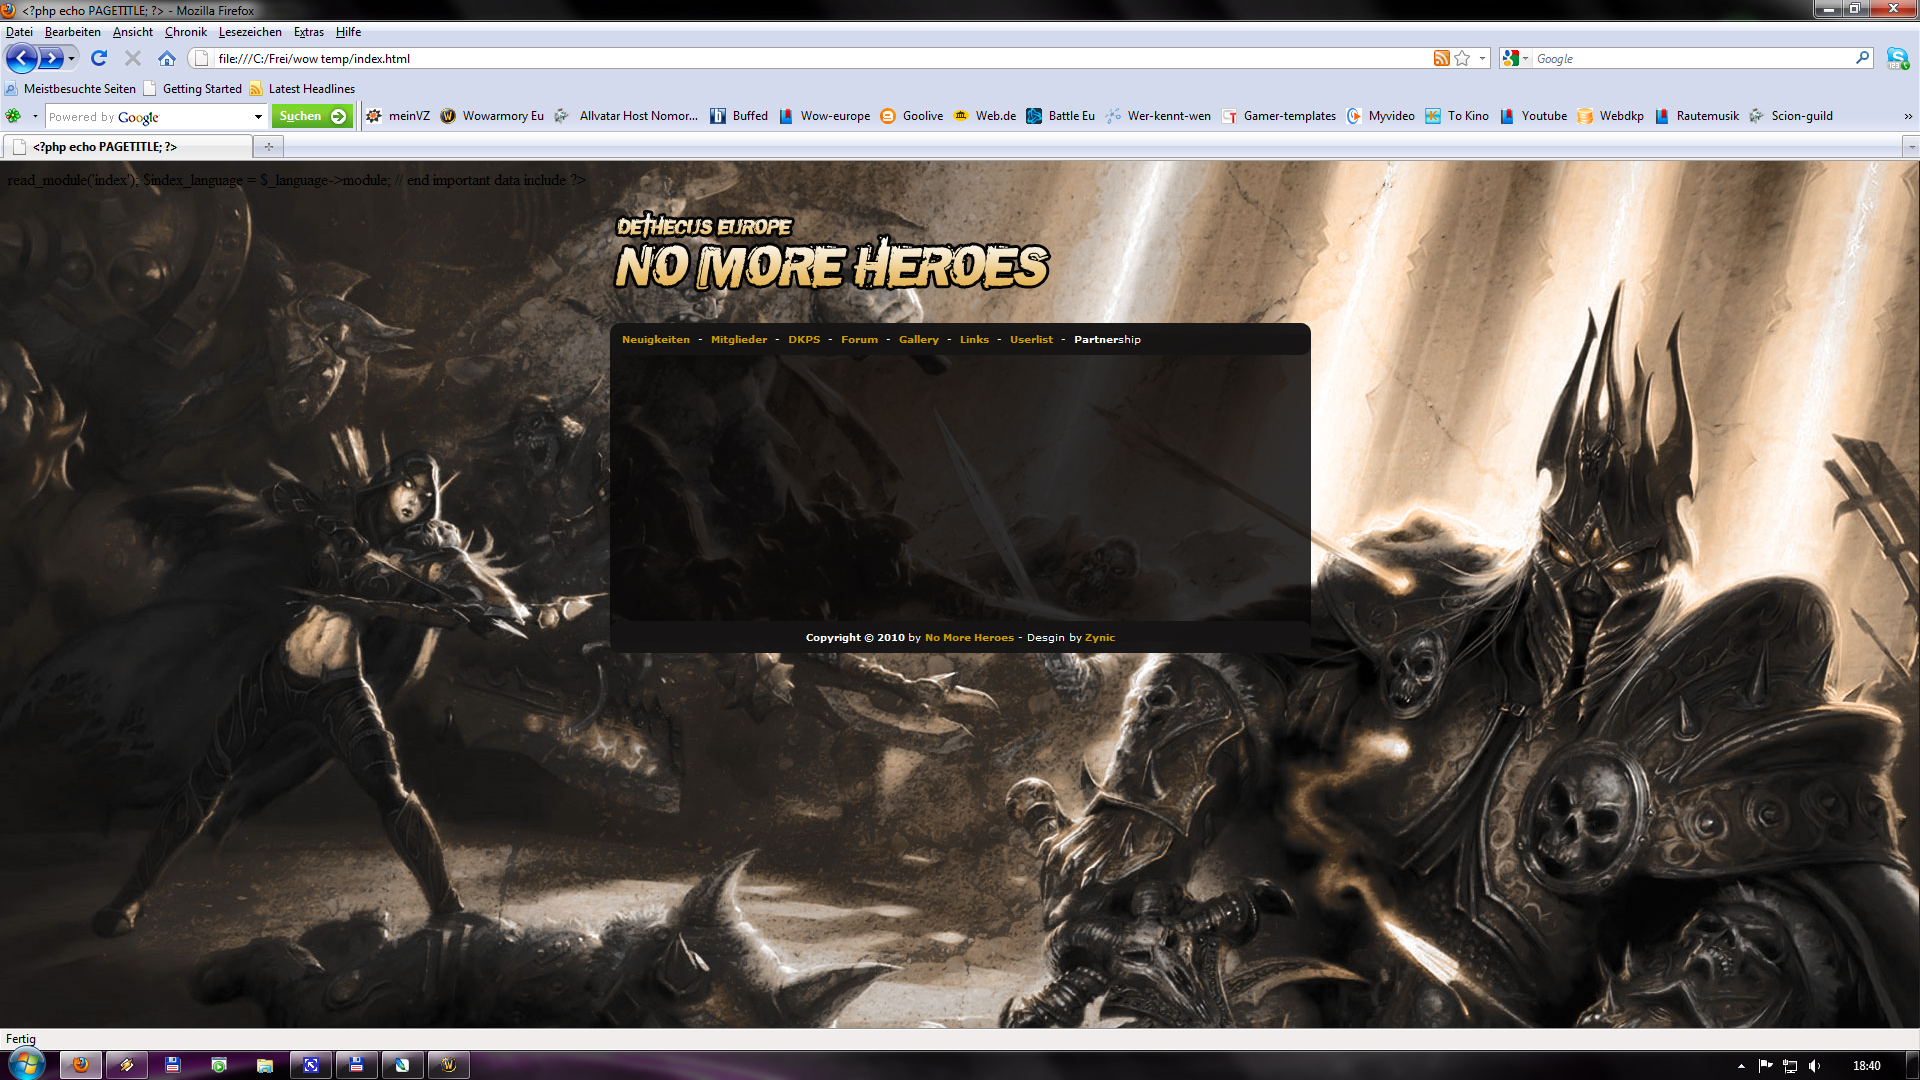Click the RSS feed icon in address bar
The width and height of the screenshot is (1920, 1080).
1441,58
